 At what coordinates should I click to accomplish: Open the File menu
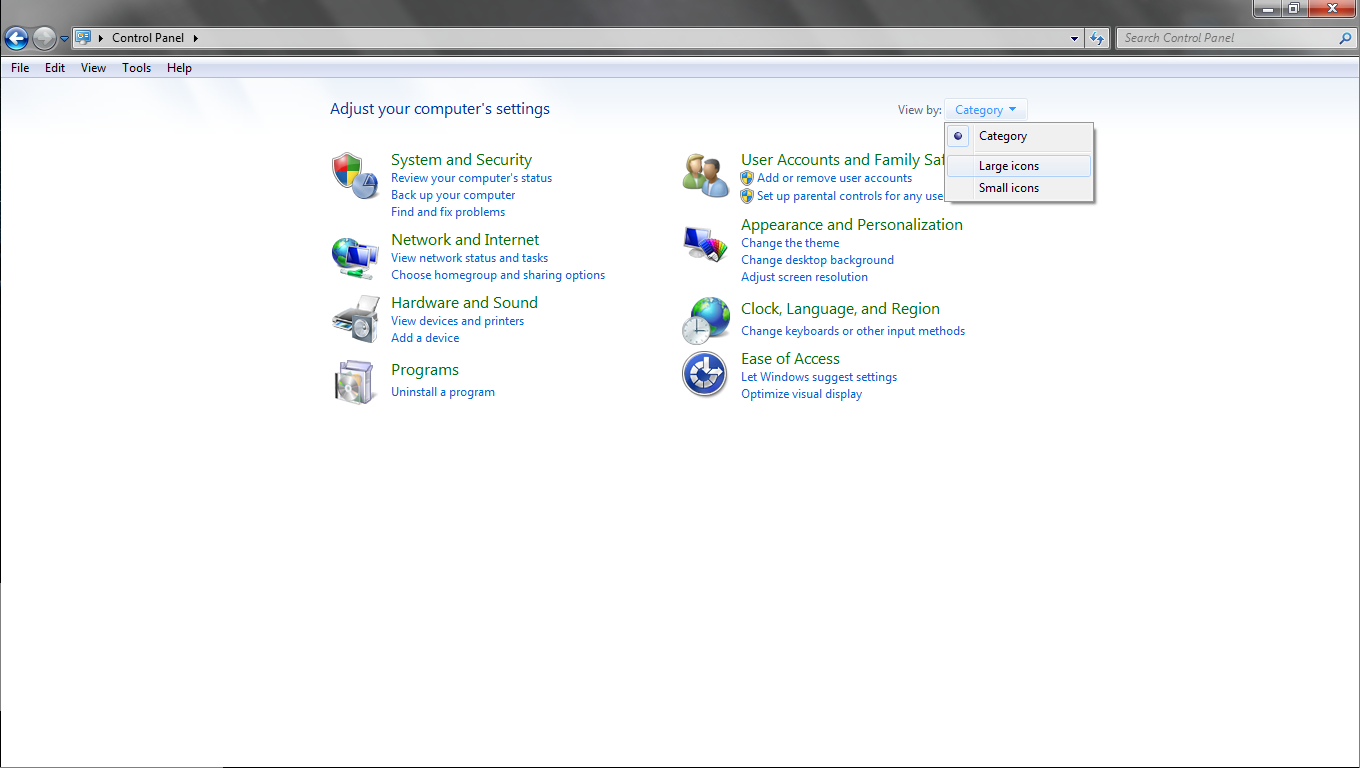tap(20, 68)
